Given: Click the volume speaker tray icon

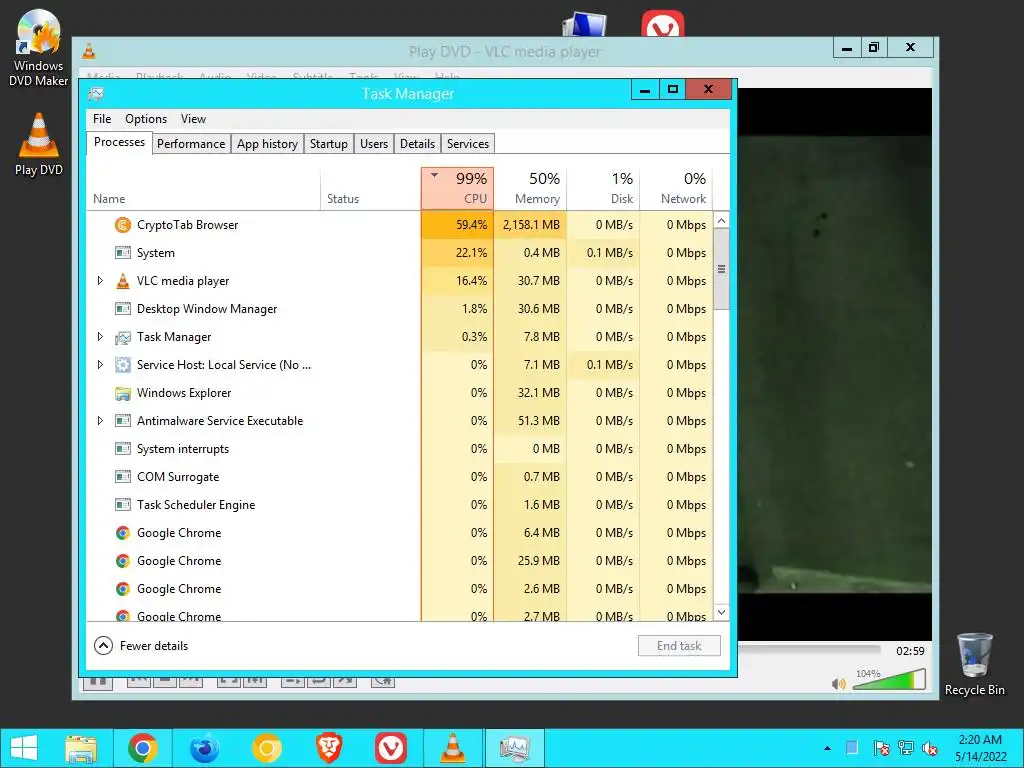Looking at the screenshot, I should (x=929, y=748).
